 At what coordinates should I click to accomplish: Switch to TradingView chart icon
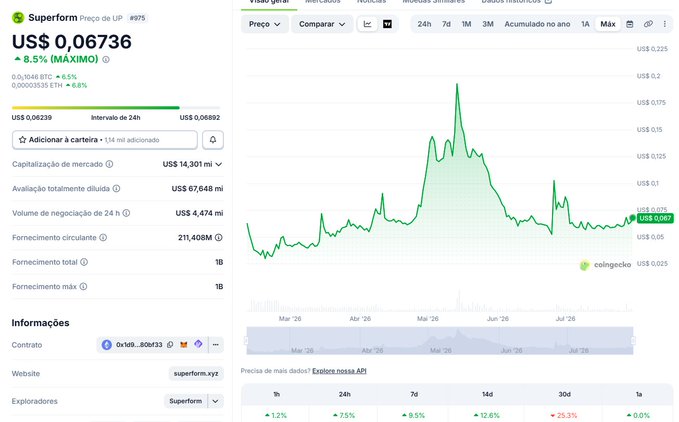click(x=388, y=24)
